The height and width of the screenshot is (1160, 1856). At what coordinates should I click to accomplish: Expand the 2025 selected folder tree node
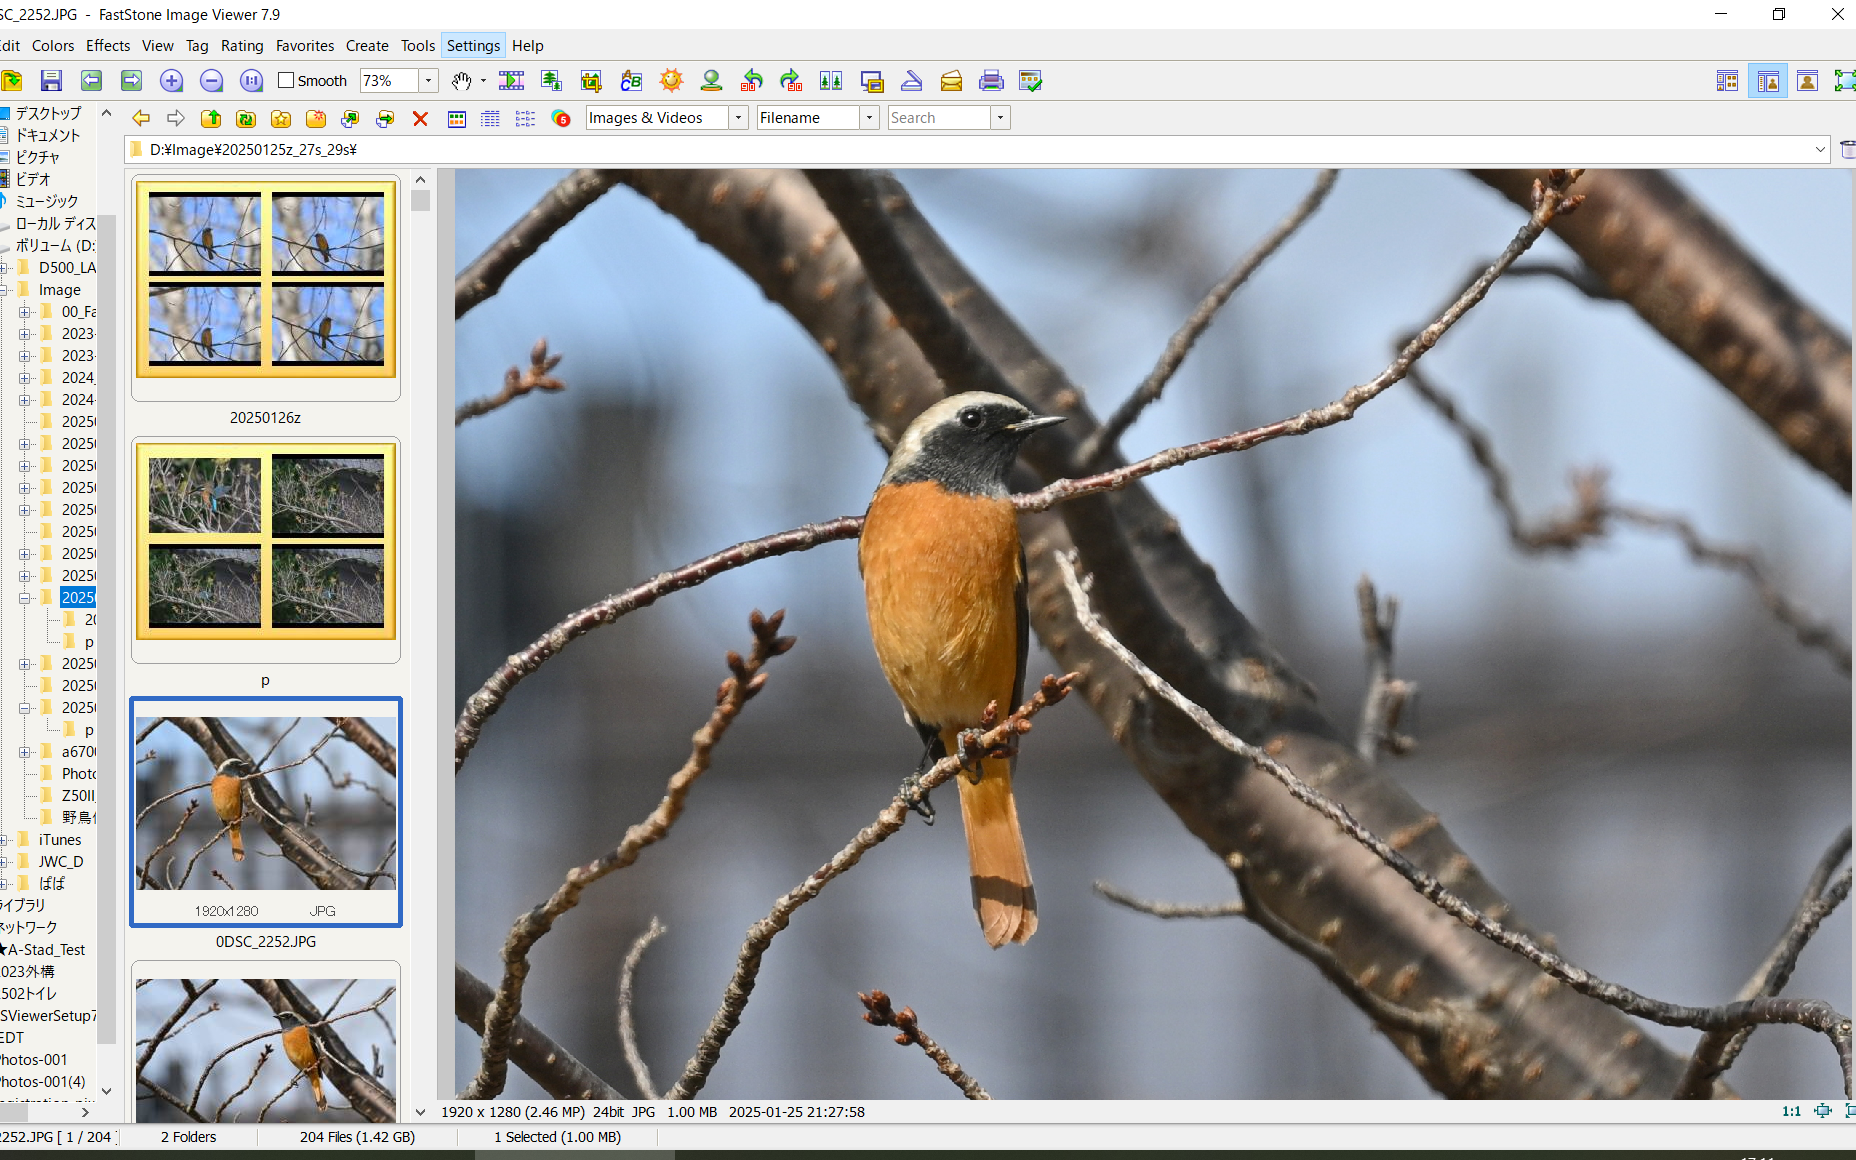[25, 598]
